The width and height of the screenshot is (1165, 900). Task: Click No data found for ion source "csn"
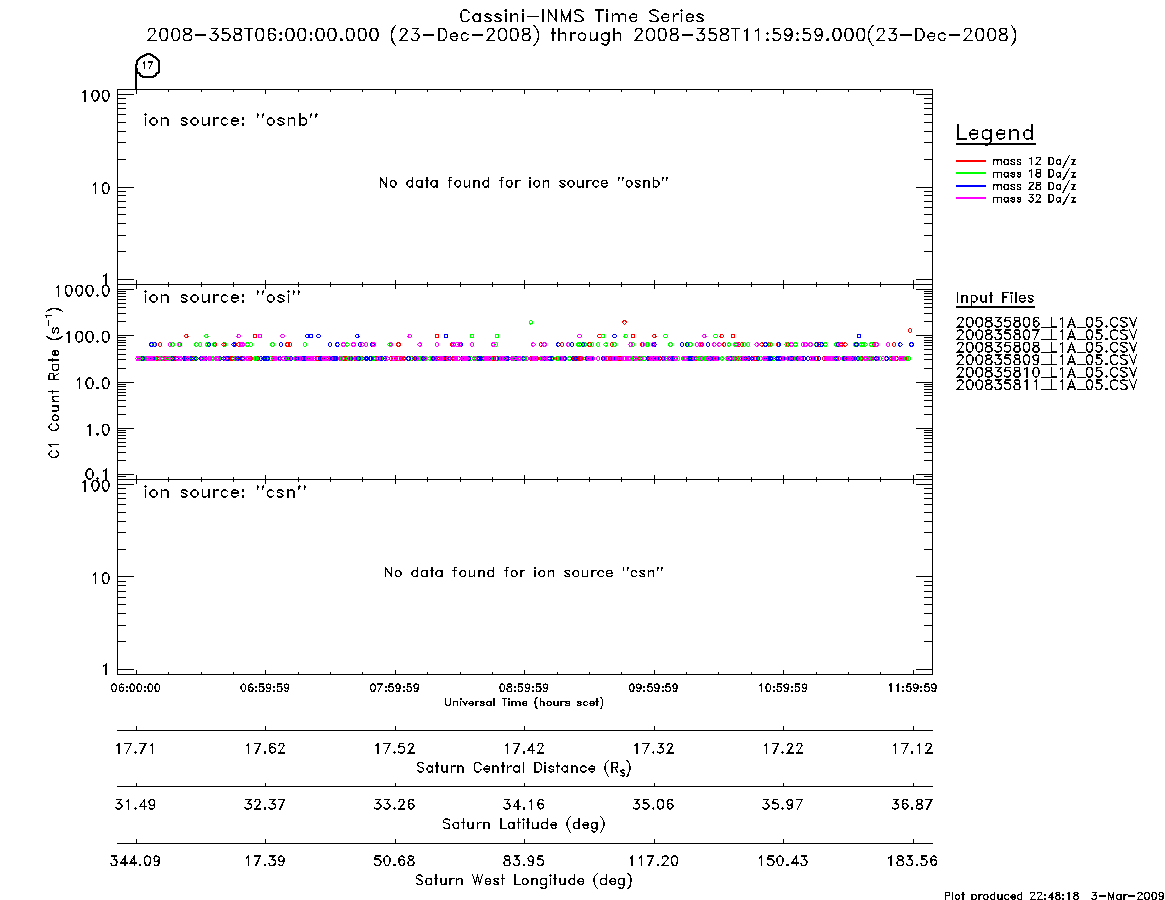[x=524, y=572]
